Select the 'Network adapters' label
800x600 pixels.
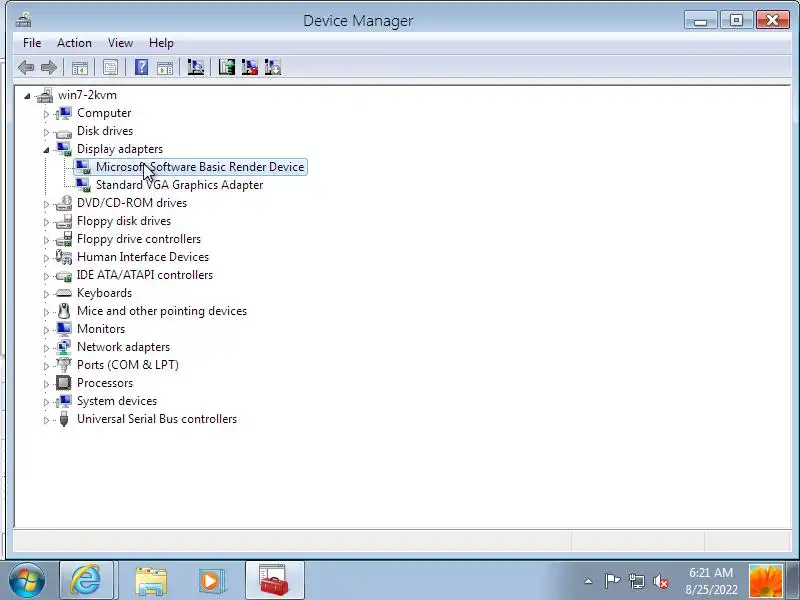pyautogui.click(x=123, y=346)
